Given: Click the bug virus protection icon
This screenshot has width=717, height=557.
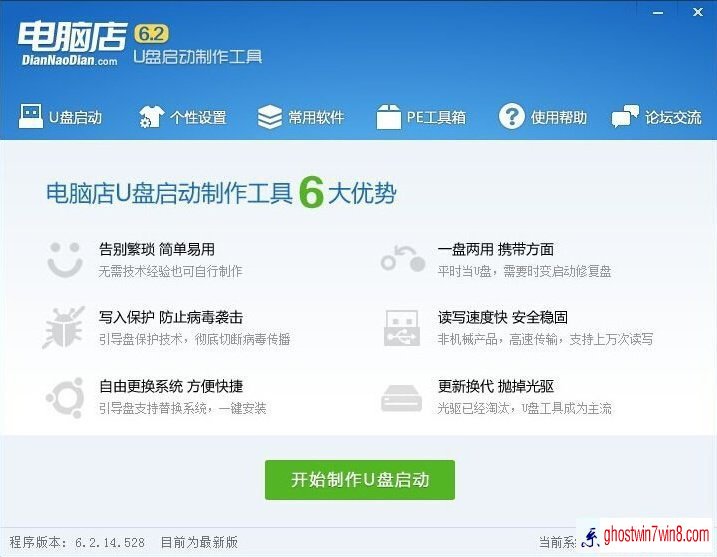Looking at the screenshot, I should point(64,327).
